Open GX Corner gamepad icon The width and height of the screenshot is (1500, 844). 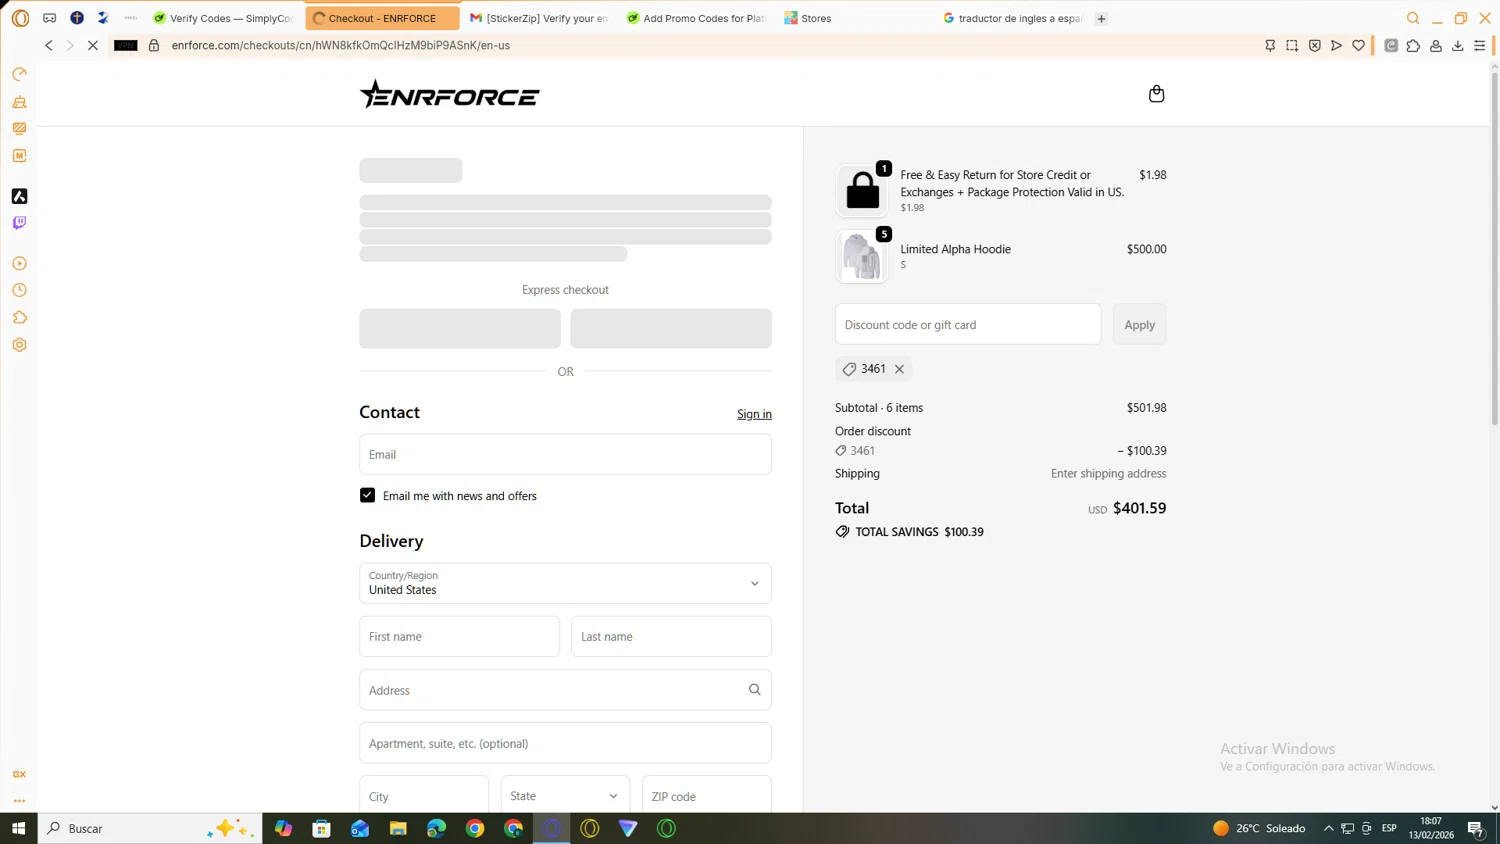(49, 18)
